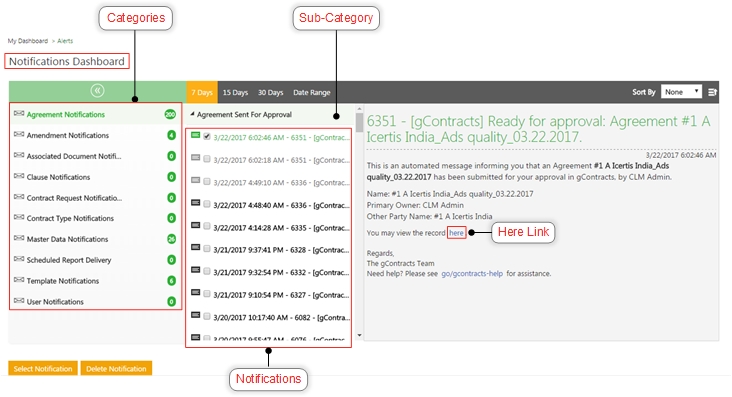Switch to the 30 Days tab
732x397 pixels.
[271, 92]
